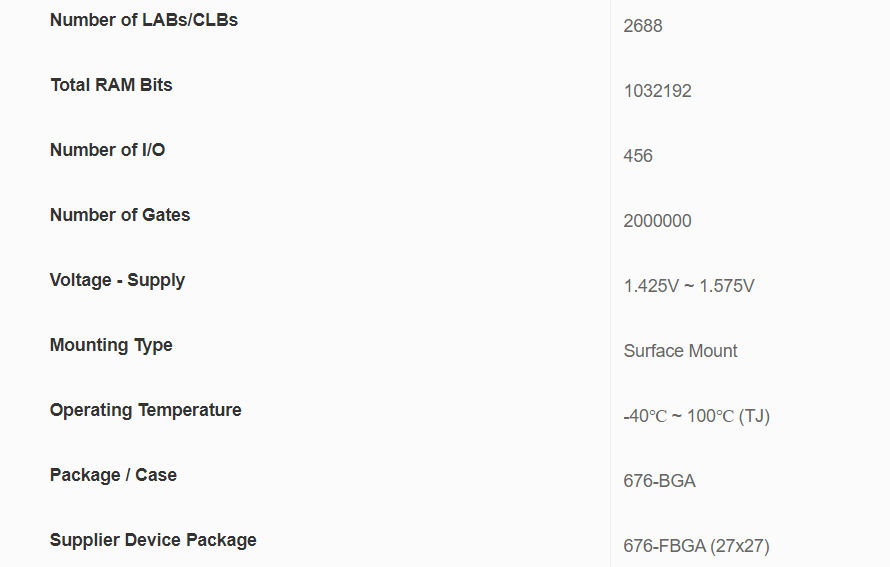Click the 'Package / Case' label

tap(113, 475)
